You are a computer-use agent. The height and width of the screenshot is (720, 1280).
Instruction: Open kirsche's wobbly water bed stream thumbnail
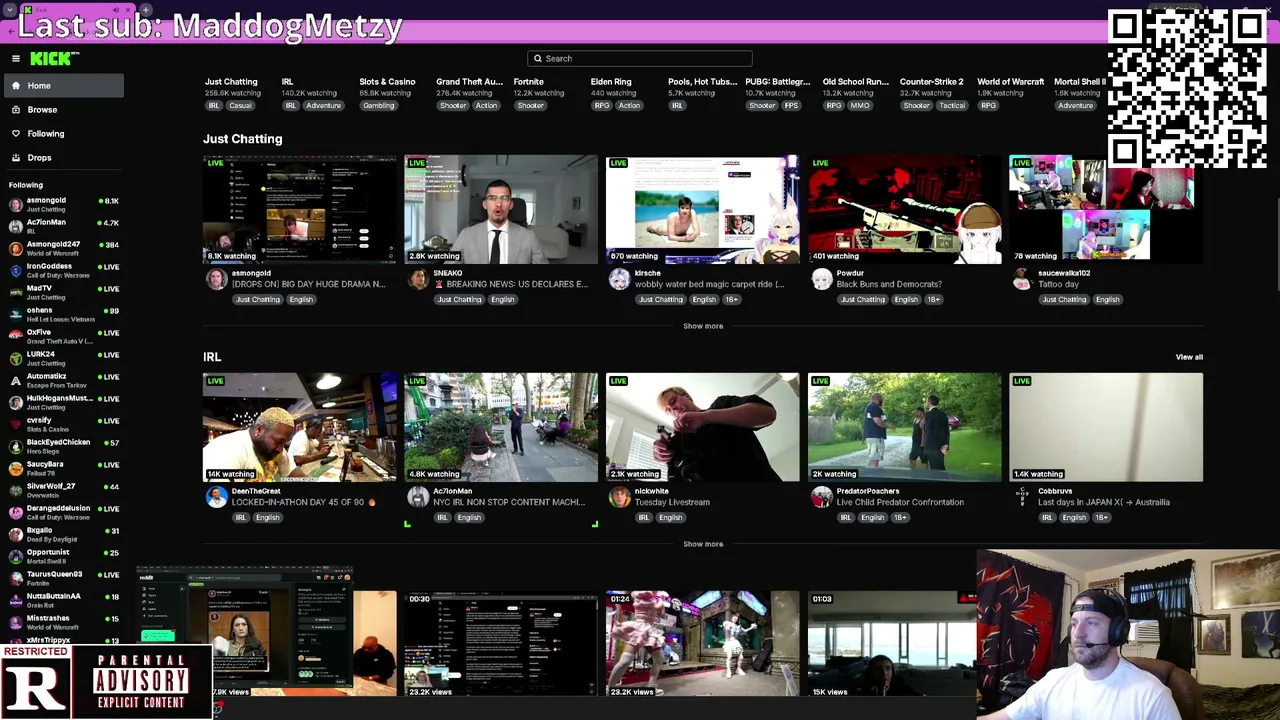[703, 210]
